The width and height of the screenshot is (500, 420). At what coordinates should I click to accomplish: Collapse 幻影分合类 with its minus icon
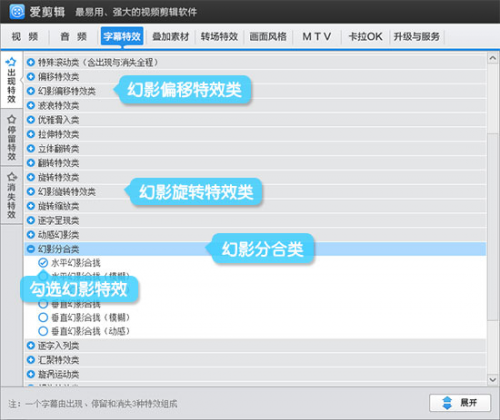pyautogui.click(x=31, y=249)
